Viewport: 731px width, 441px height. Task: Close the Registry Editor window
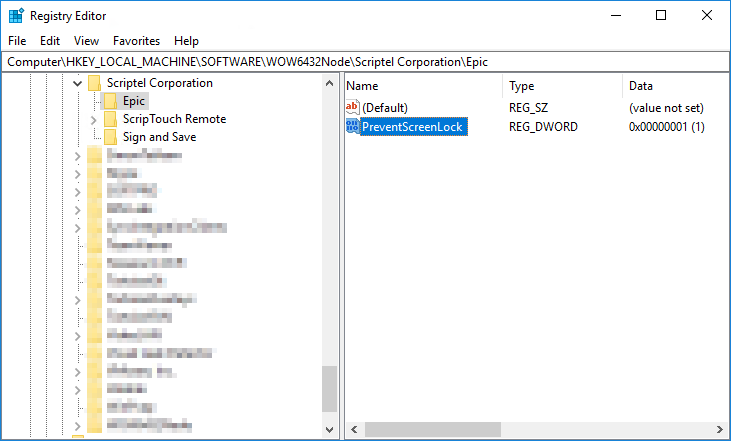[x=707, y=15]
